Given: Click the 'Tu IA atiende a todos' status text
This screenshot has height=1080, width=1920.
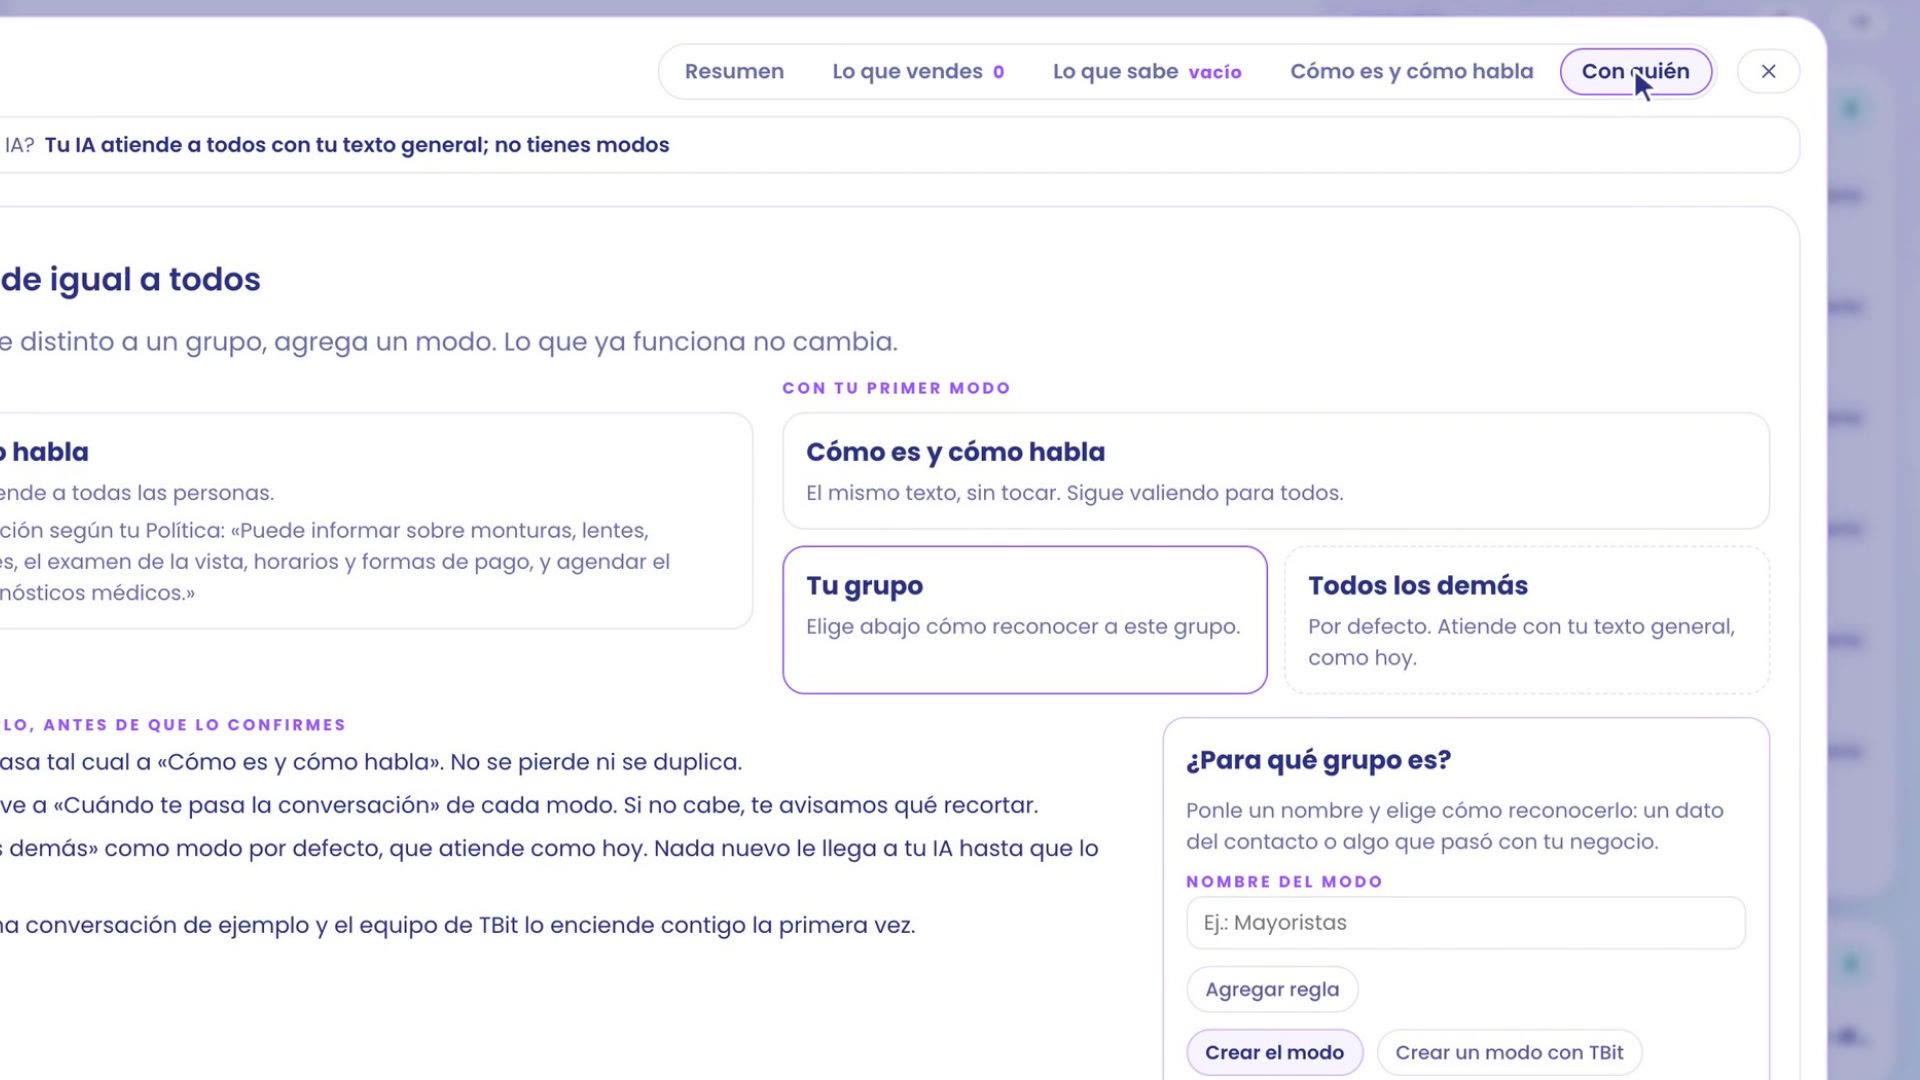Looking at the screenshot, I should tap(357, 145).
